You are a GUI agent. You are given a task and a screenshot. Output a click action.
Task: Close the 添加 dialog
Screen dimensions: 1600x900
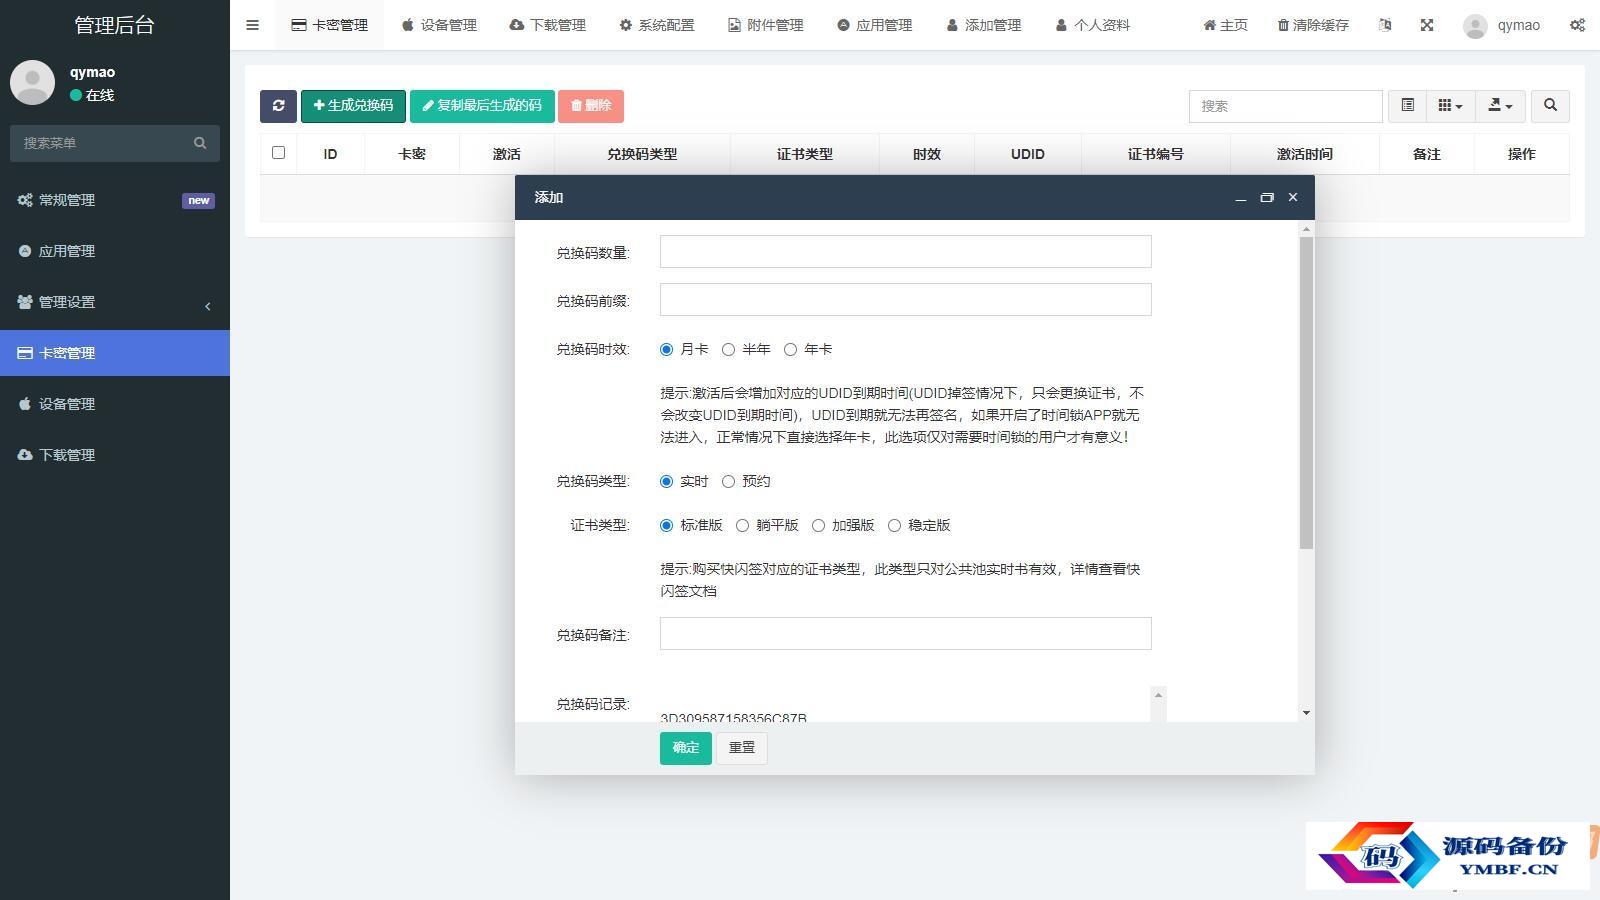(x=1293, y=198)
